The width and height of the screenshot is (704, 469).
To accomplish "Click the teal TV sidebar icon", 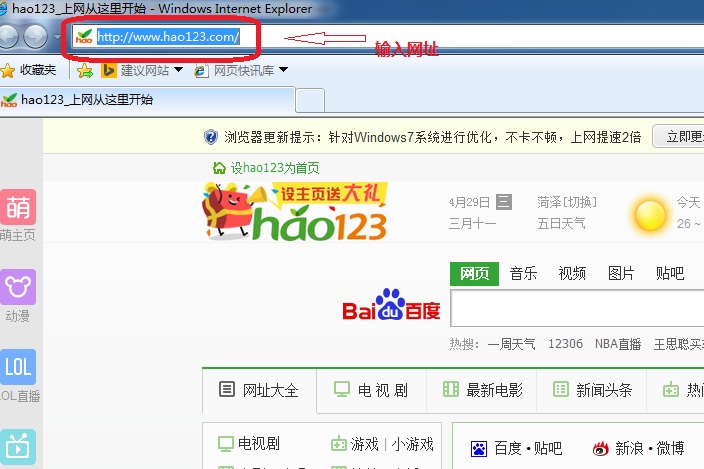I will tap(18, 447).
